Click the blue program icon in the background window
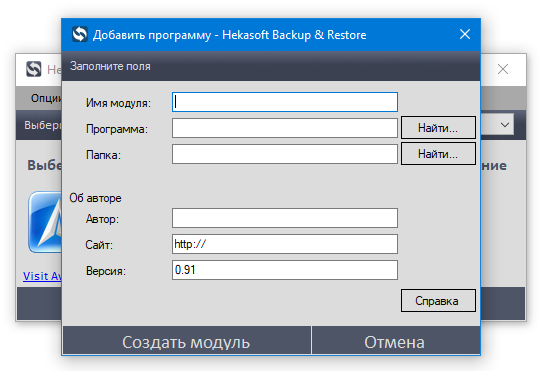Viewport: 542px width, 371px height. click(x=45, y=222)
